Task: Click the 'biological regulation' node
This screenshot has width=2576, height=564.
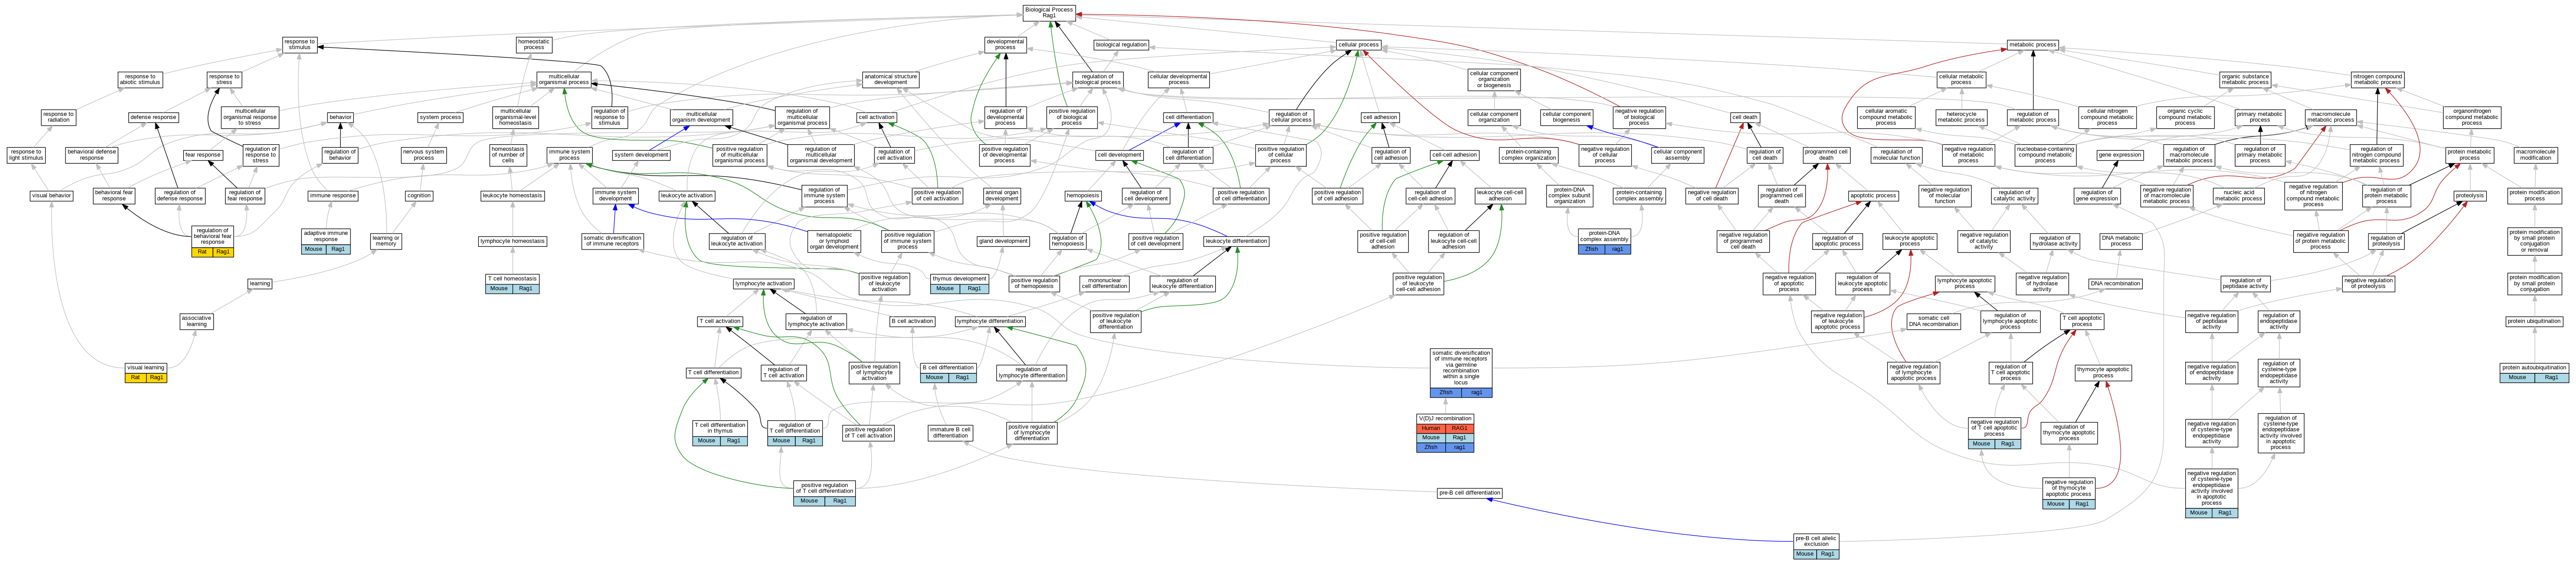Action: tap(1121, 45)
